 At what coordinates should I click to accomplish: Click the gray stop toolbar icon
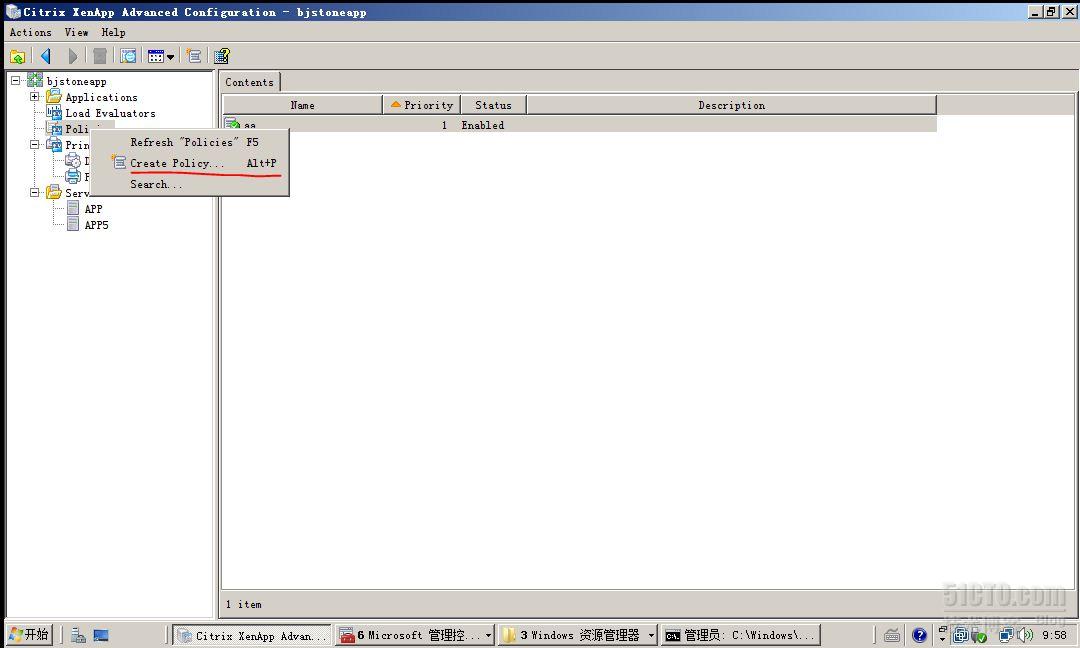100,56
